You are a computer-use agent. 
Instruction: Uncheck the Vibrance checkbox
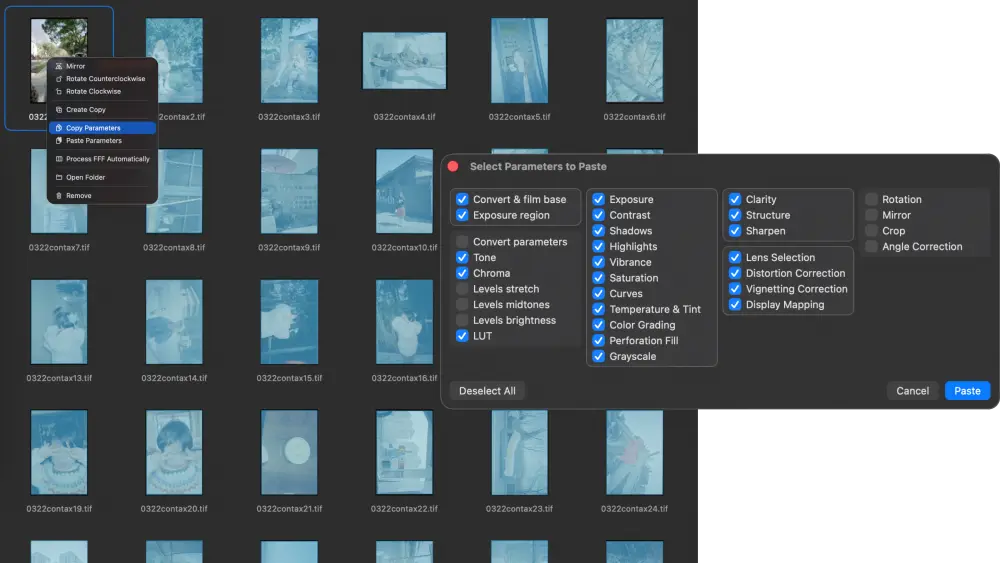tap(599, 262)
